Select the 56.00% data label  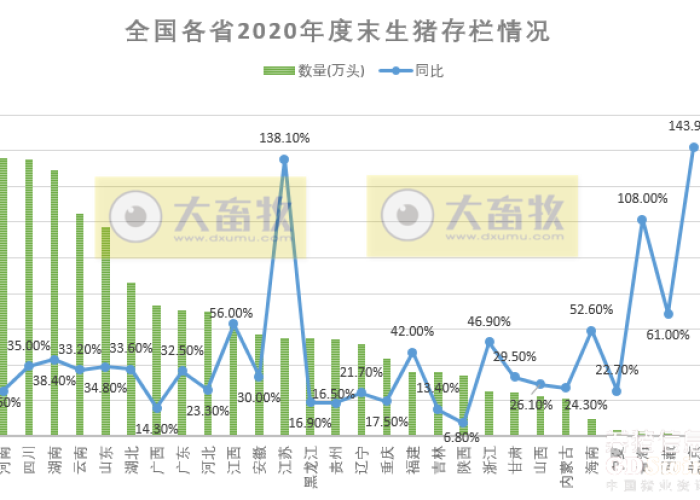click(x=231, y=313)
